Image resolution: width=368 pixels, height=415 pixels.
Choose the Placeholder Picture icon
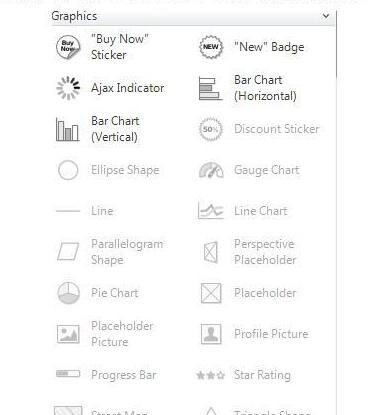click(x=68, y=334)
